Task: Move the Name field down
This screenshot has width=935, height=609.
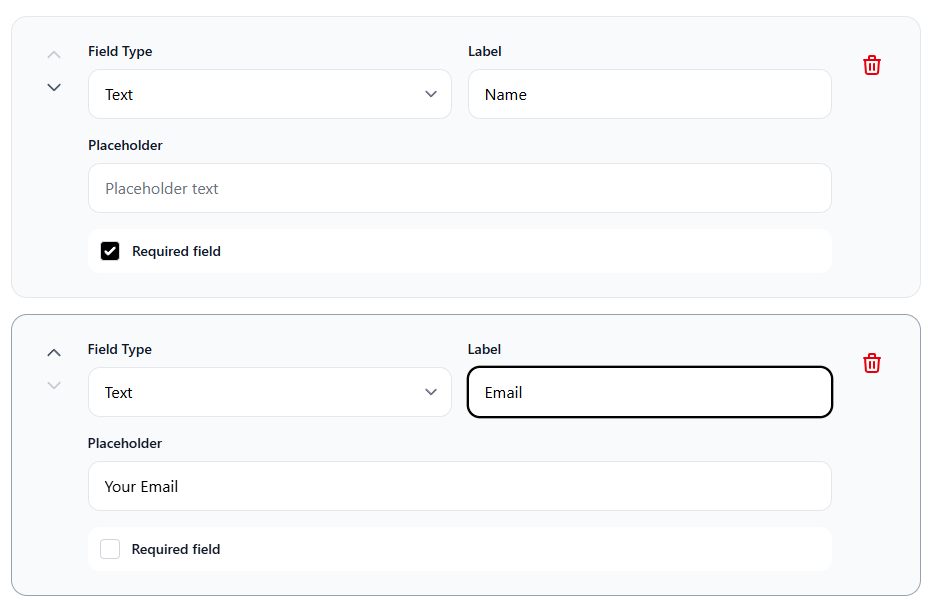Action: coord(54,87)
